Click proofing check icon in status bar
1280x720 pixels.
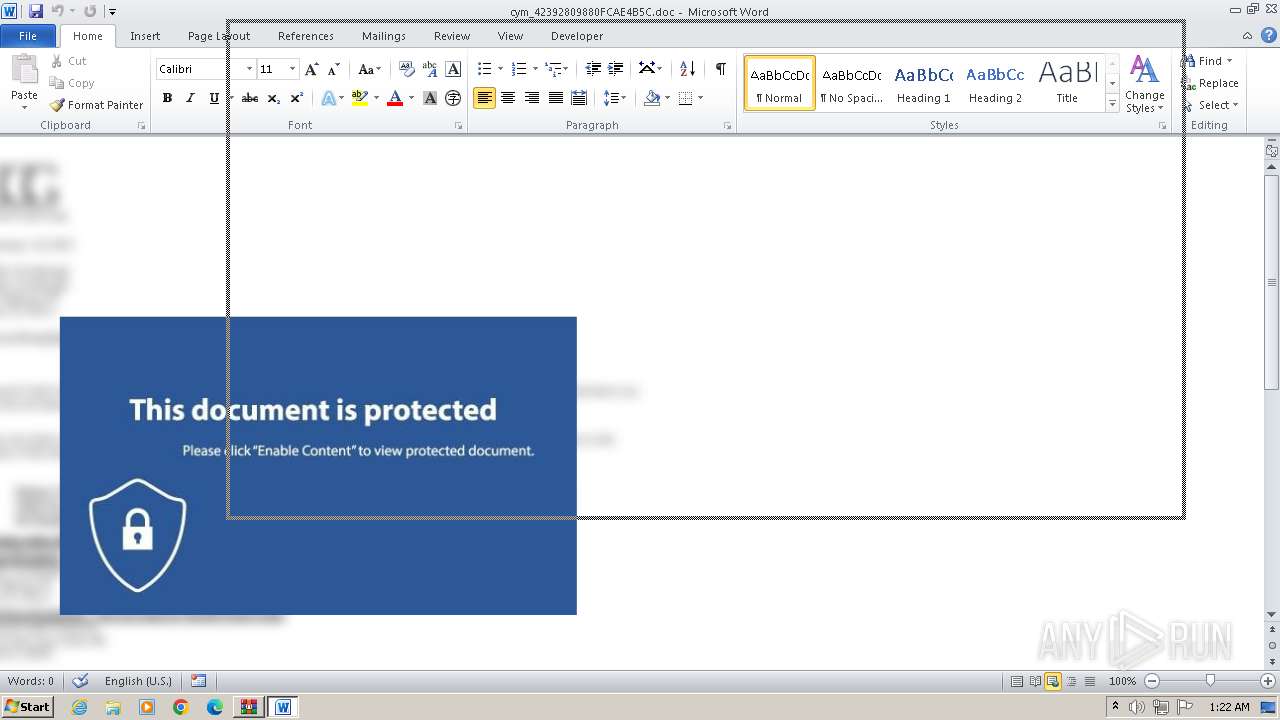(81, 681)
